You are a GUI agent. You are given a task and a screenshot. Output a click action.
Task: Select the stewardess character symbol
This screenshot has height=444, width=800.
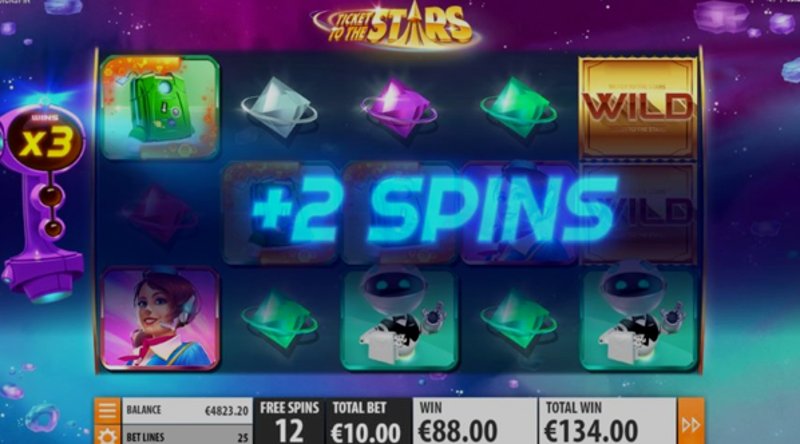click(x=160, y=319)
